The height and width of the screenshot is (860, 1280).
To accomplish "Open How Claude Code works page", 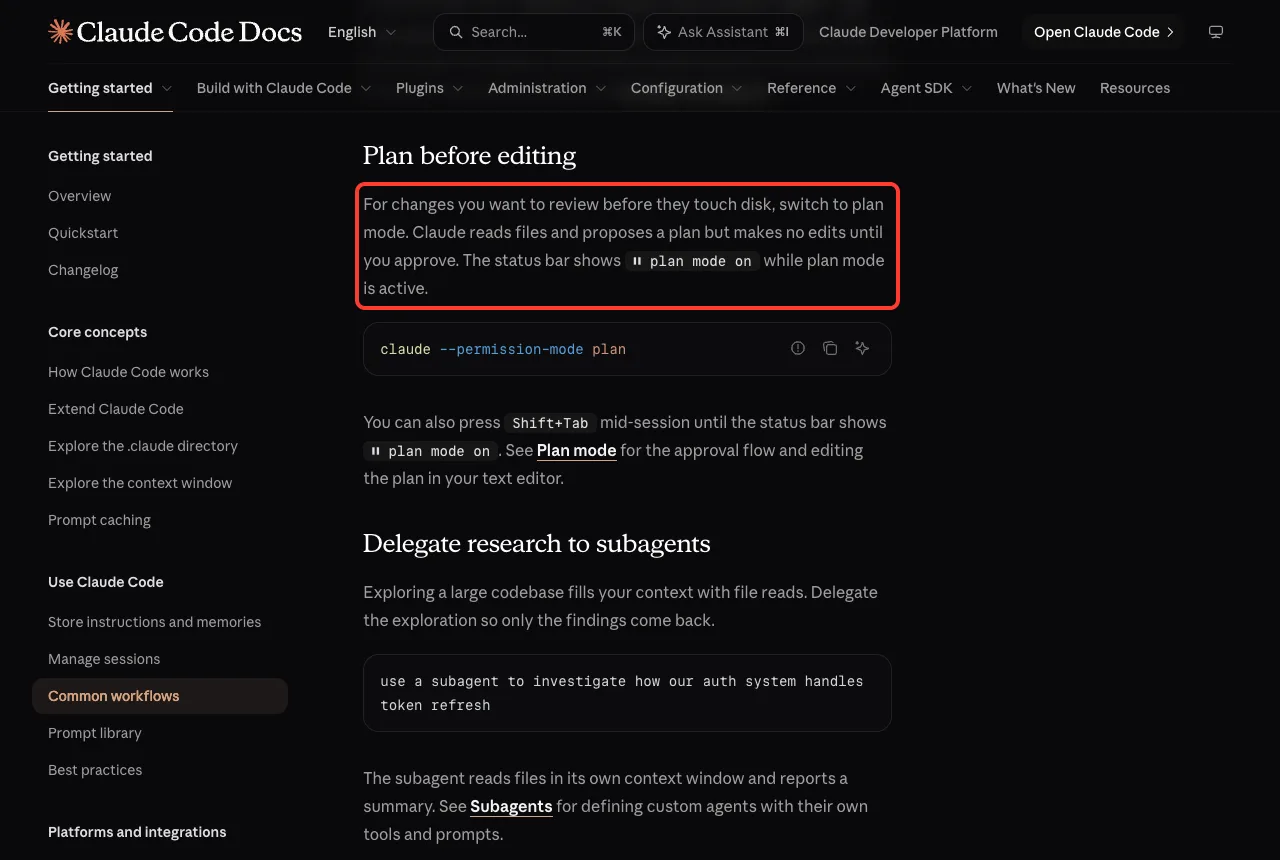I will tap(129, 372).
